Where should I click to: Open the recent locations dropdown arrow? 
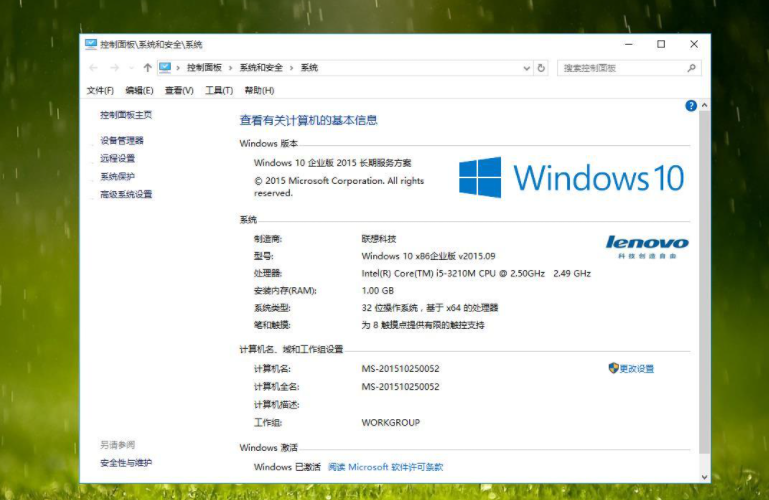point(131,68)
